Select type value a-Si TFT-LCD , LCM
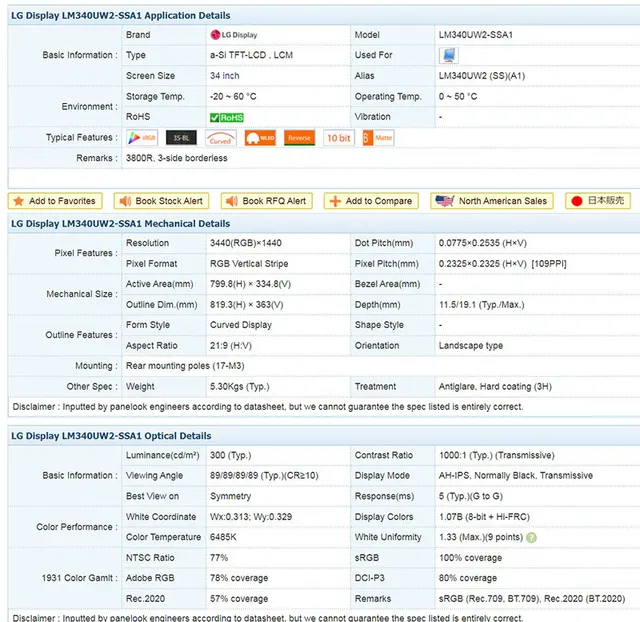This screenshot has height=622, width=640. pos(251,55)
